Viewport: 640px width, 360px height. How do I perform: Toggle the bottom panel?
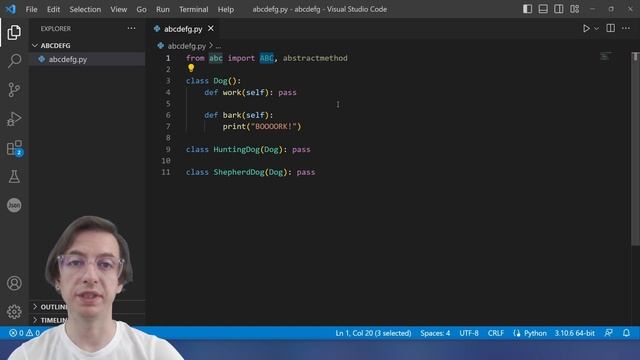click(543, 9)
